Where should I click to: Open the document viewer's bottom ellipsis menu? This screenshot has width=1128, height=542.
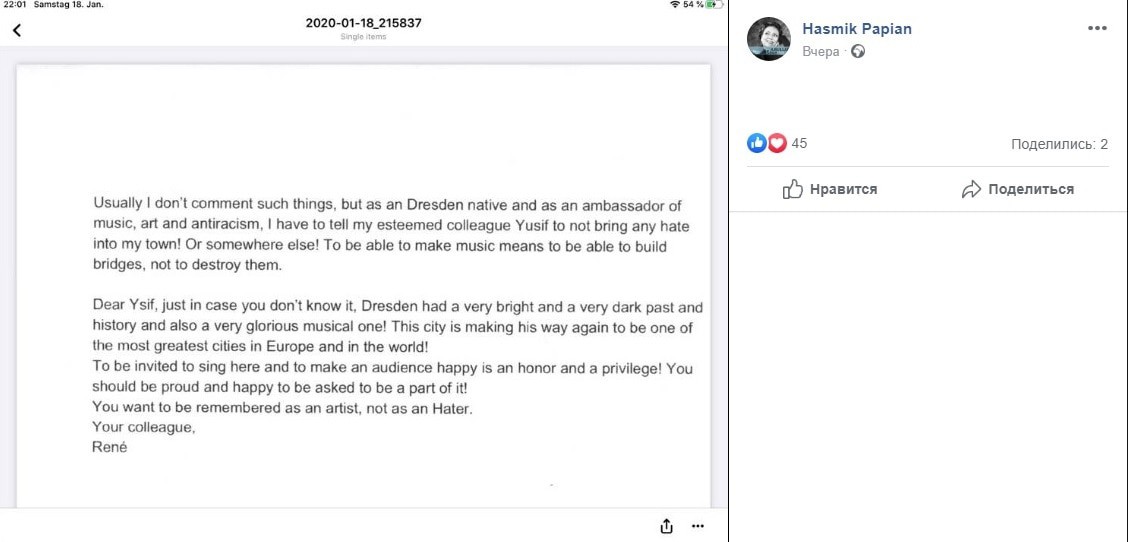click(x=698, y=526)
